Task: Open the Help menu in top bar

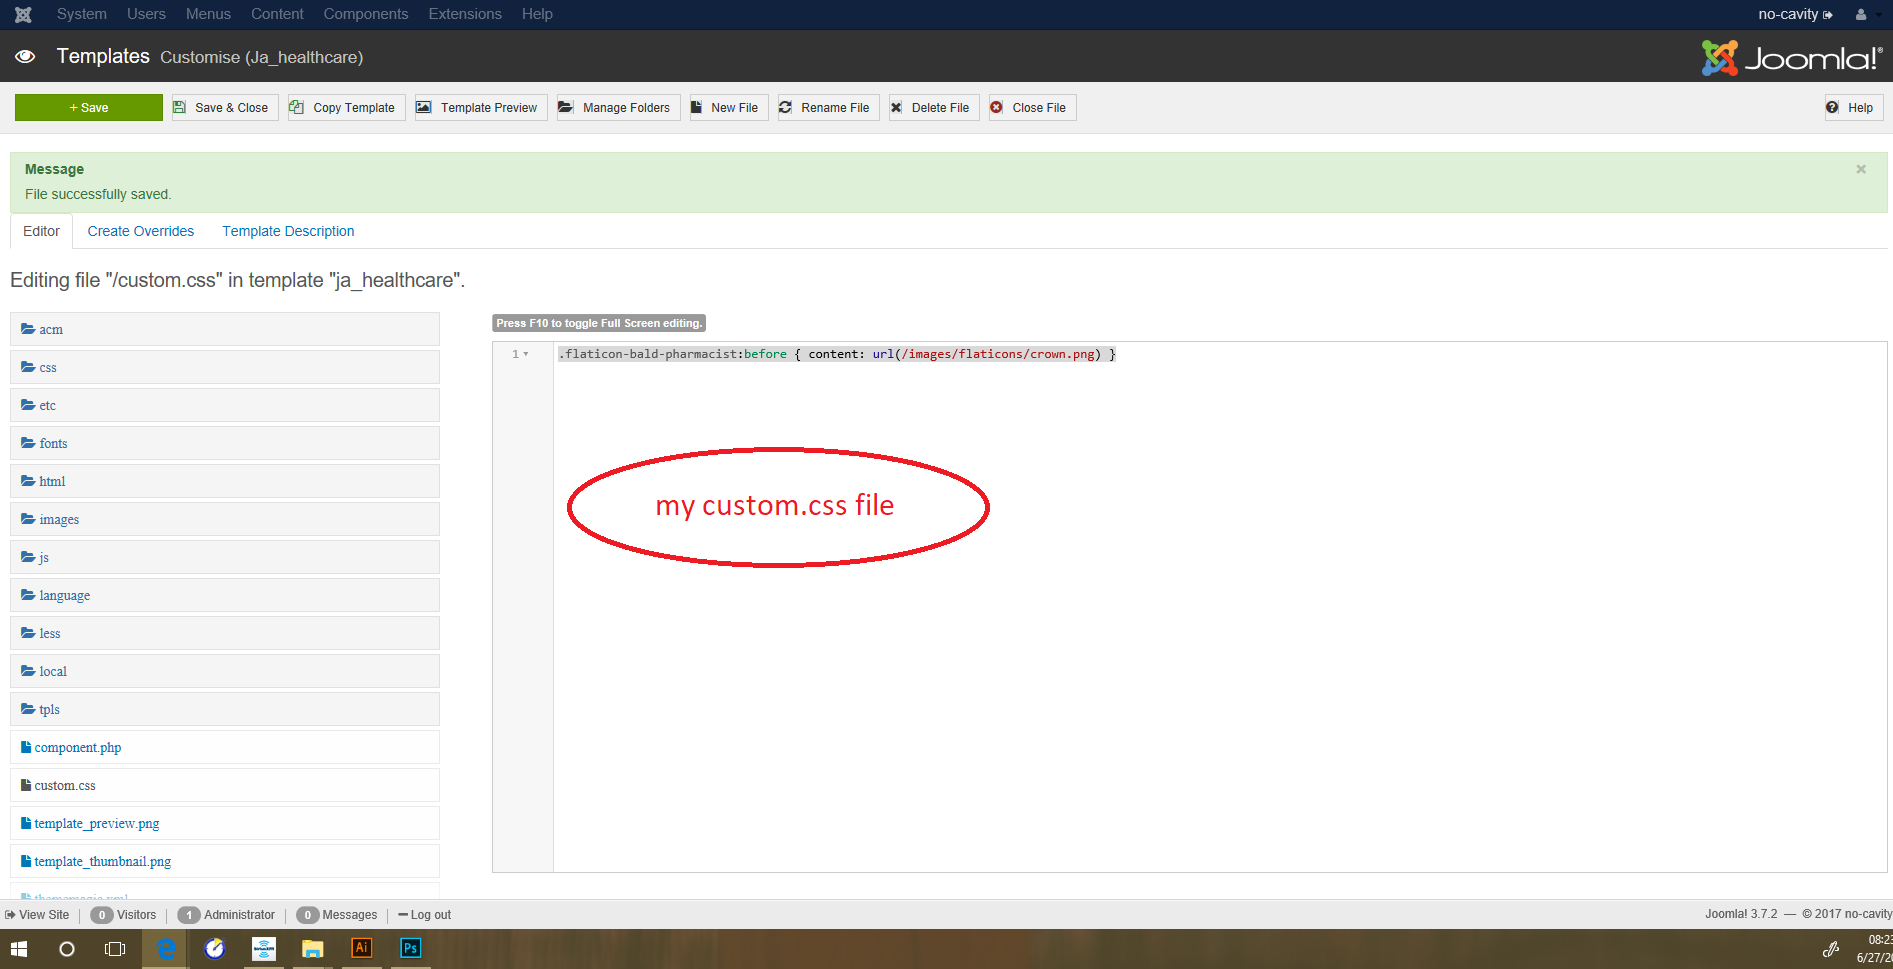Action: point(537,14)
